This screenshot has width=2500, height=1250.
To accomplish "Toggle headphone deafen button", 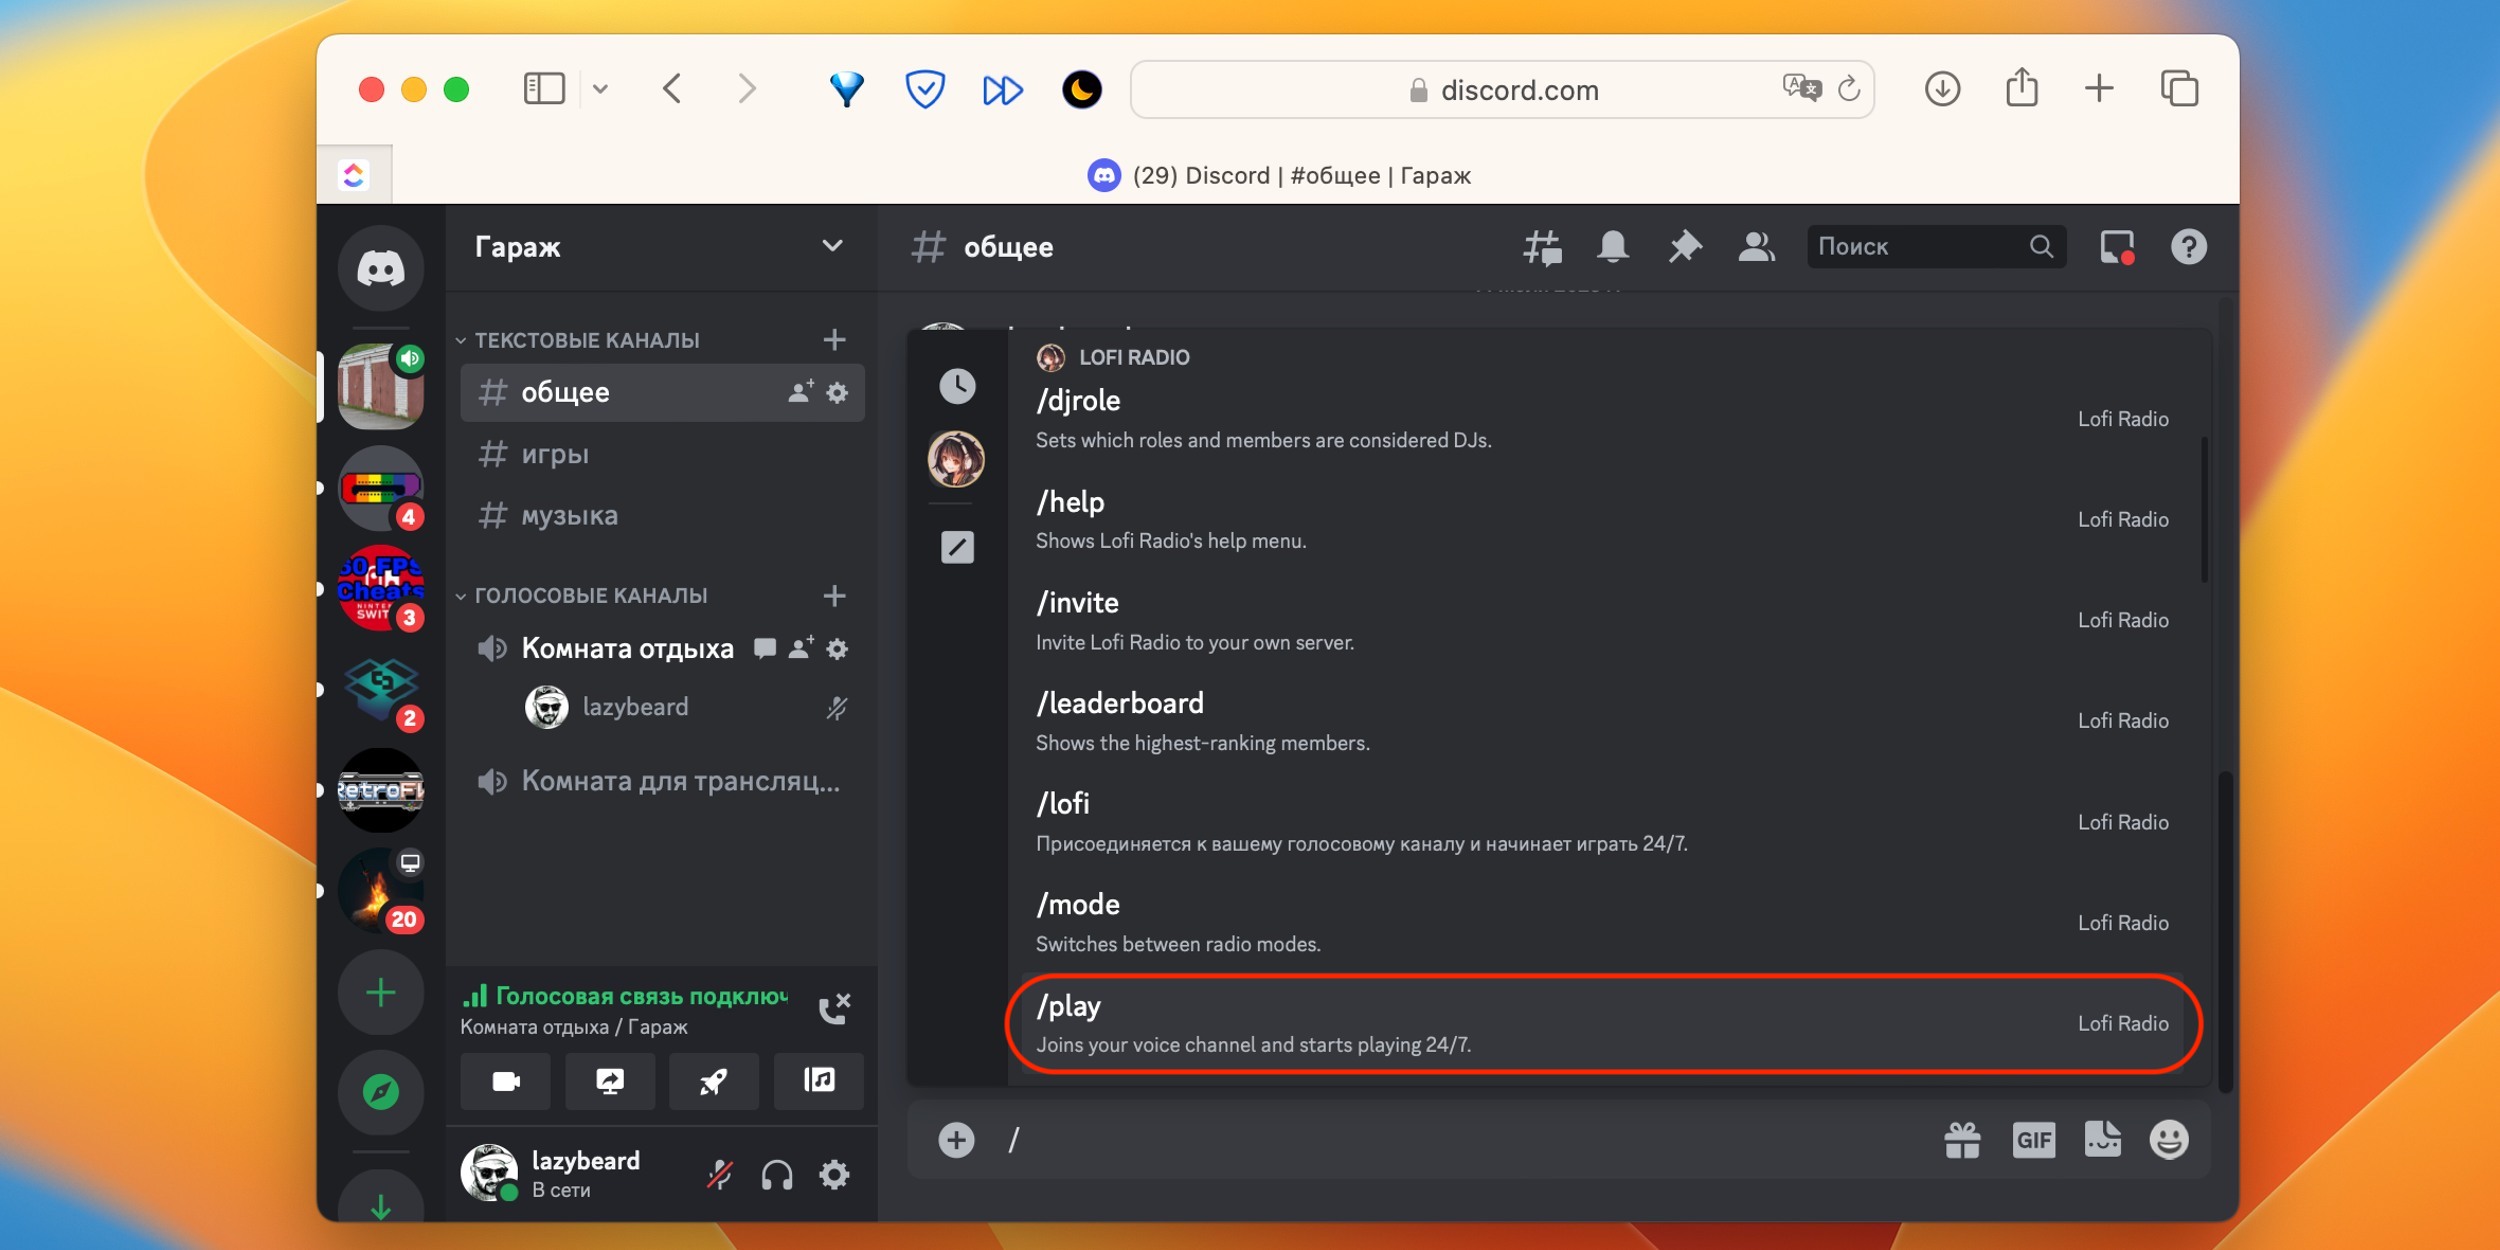I will 777,1175.
